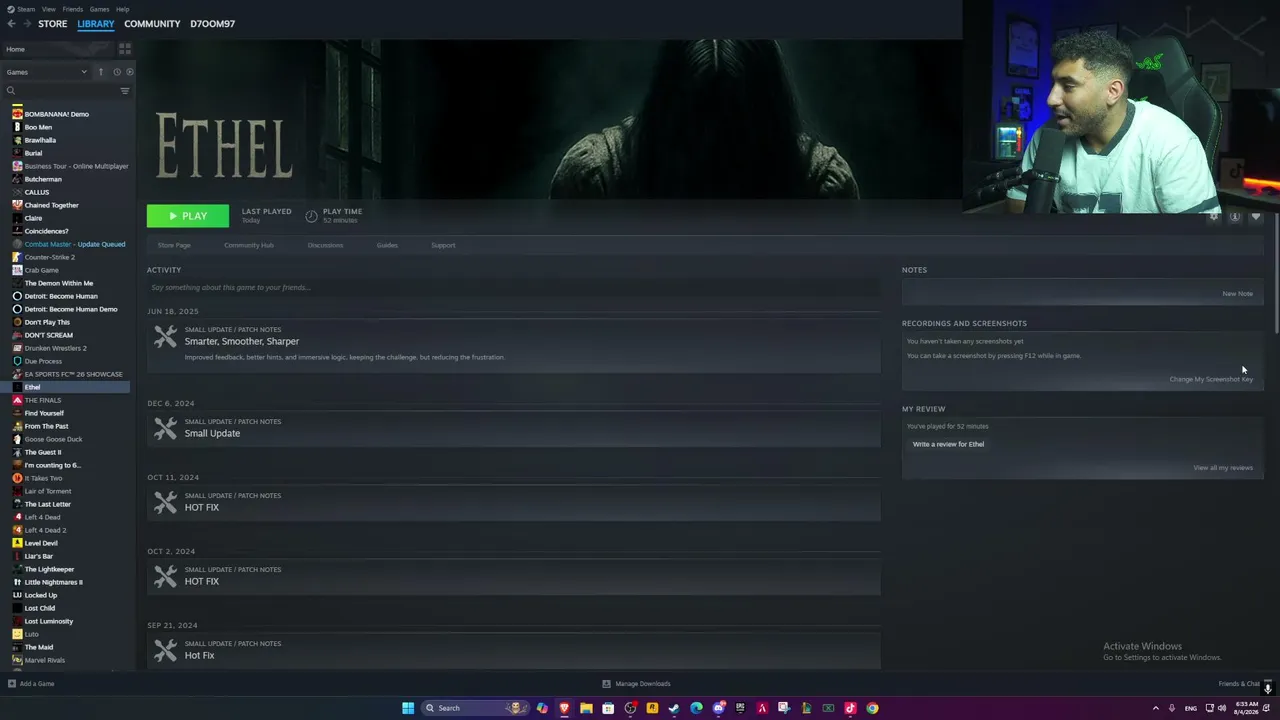This screenshot has height=720, width=1280.
Task: Open advanced filter options in sidebar
Action: coord(125,91)
